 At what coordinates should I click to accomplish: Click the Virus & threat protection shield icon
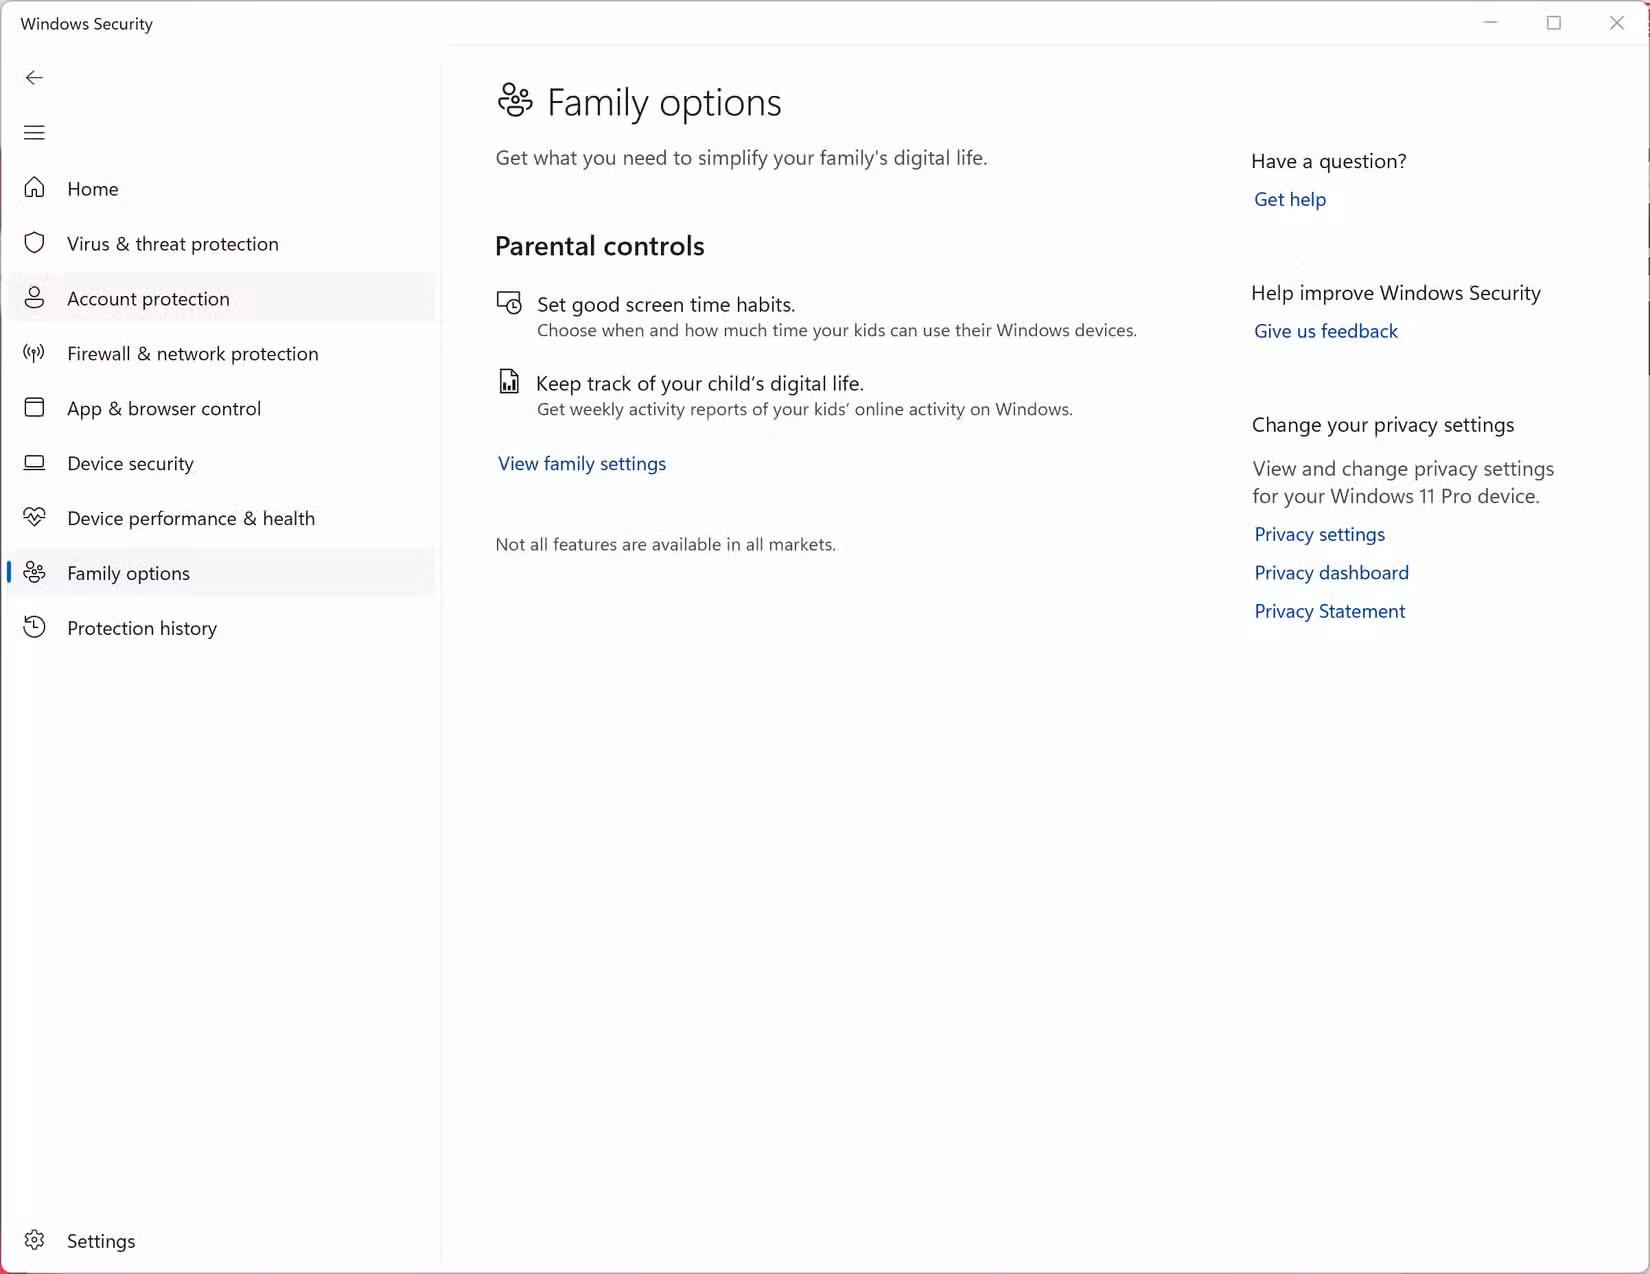34,243
